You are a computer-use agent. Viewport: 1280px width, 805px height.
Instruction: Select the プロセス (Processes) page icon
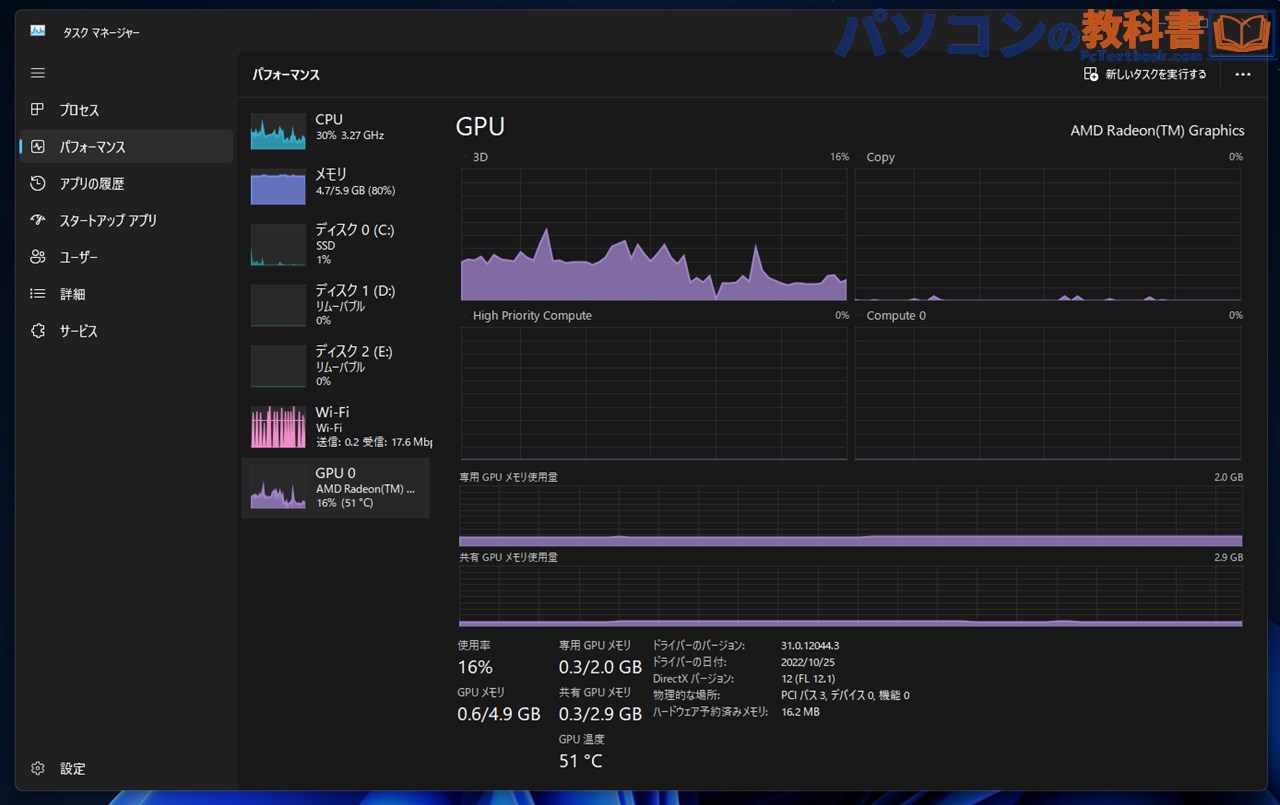click(37, 110)
